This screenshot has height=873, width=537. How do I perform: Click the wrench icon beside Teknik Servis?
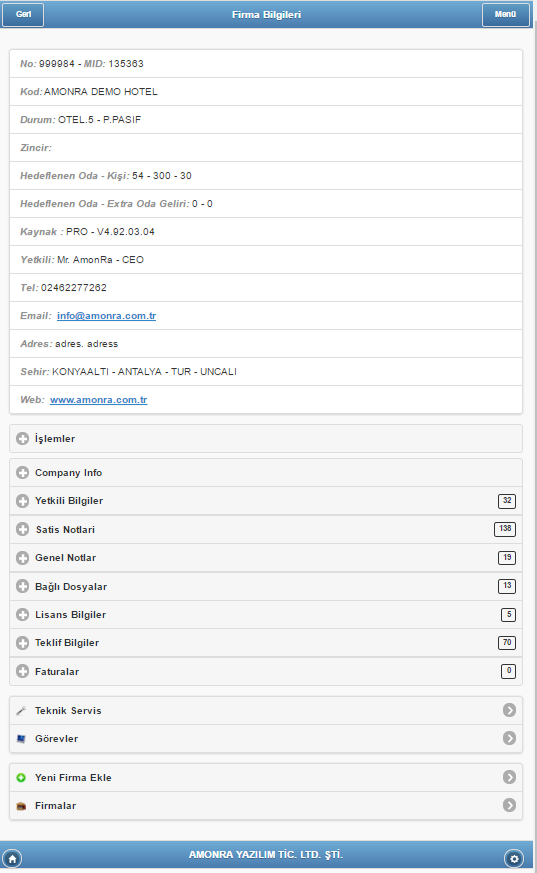21,710
